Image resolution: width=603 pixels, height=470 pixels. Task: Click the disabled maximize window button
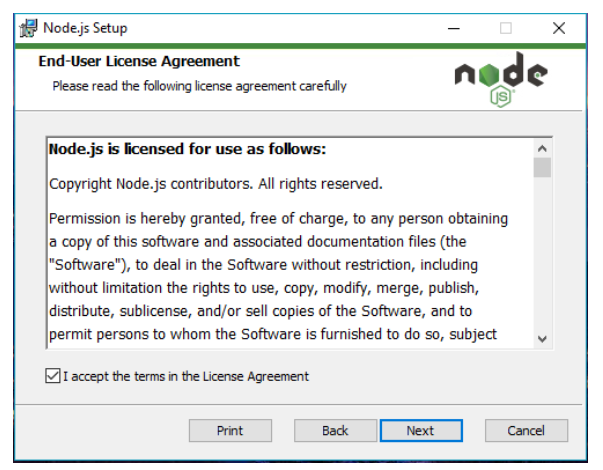click(506, 28)
